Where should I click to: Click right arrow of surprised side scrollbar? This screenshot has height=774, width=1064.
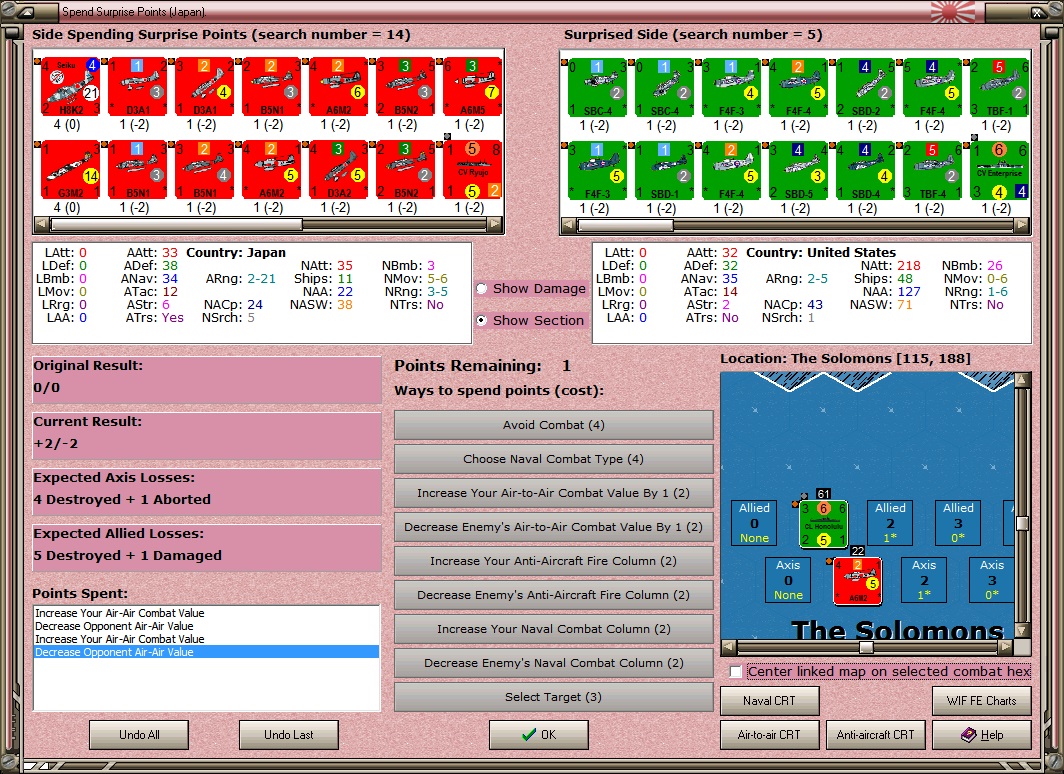1022,225
